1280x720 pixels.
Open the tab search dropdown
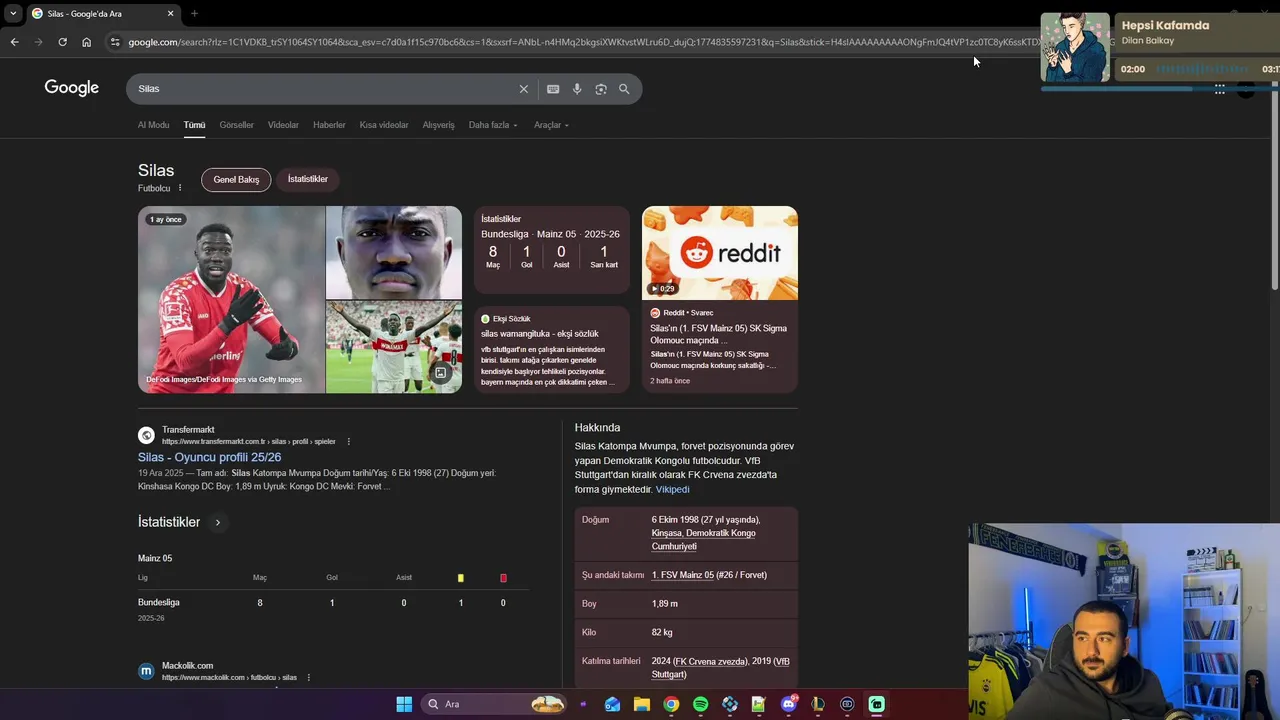[13, 13]
